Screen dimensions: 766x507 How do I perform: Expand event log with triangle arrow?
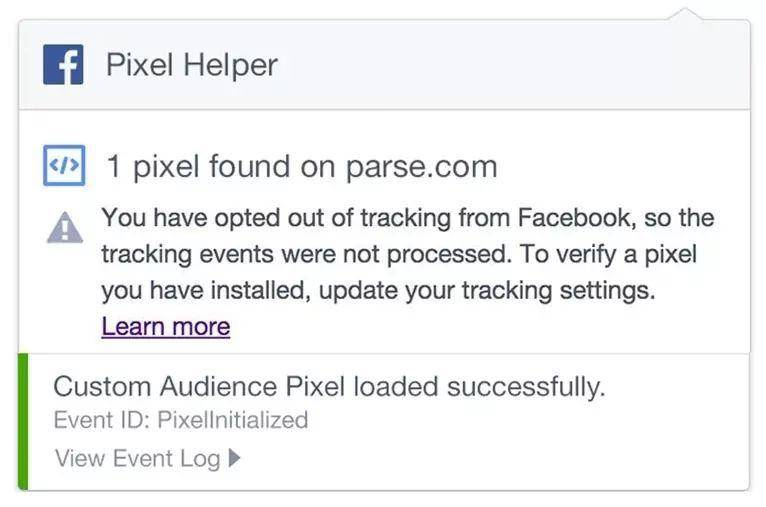[x=234, y=458]
